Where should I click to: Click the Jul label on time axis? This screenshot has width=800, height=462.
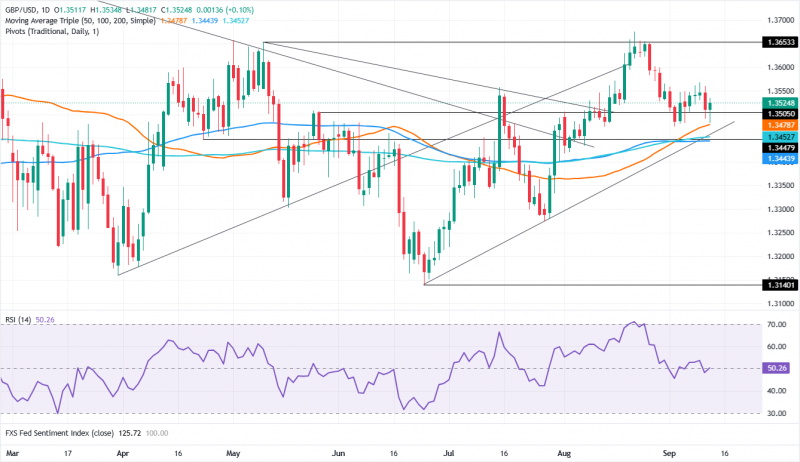pos(449,453)
